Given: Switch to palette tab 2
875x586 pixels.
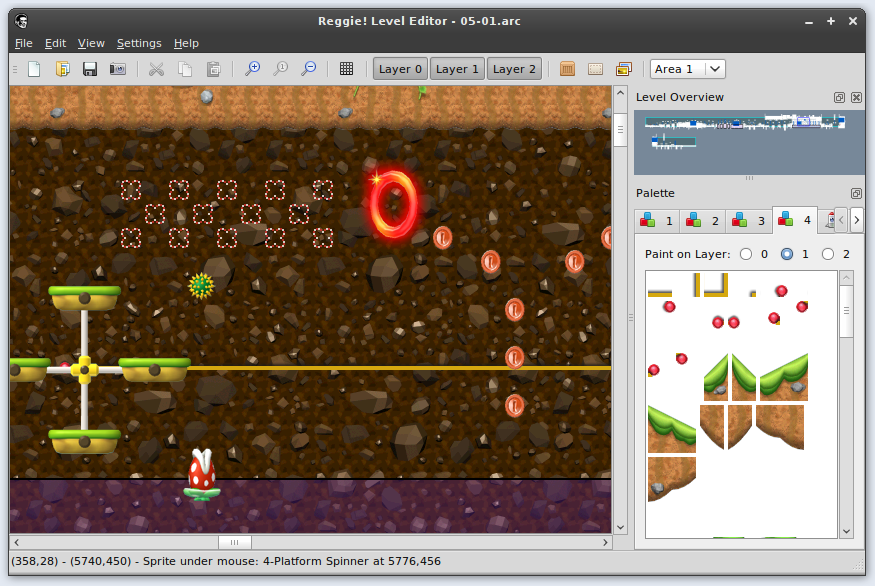Looking at the screenshot, I should pos(704,220).
